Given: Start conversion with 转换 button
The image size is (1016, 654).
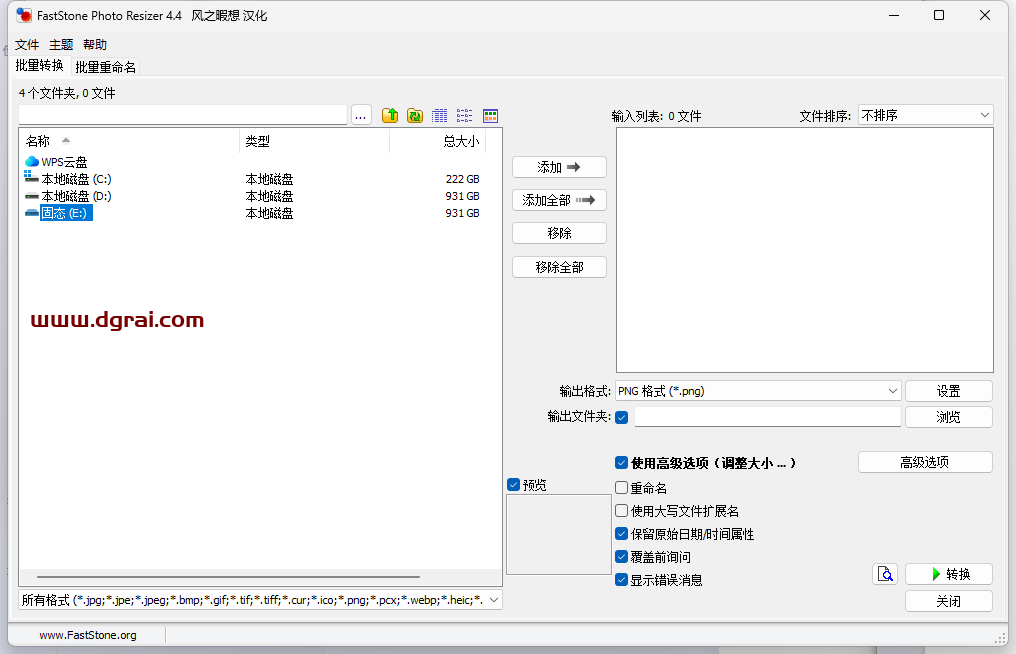Looking at the screenshot, I should click(949, 574).
